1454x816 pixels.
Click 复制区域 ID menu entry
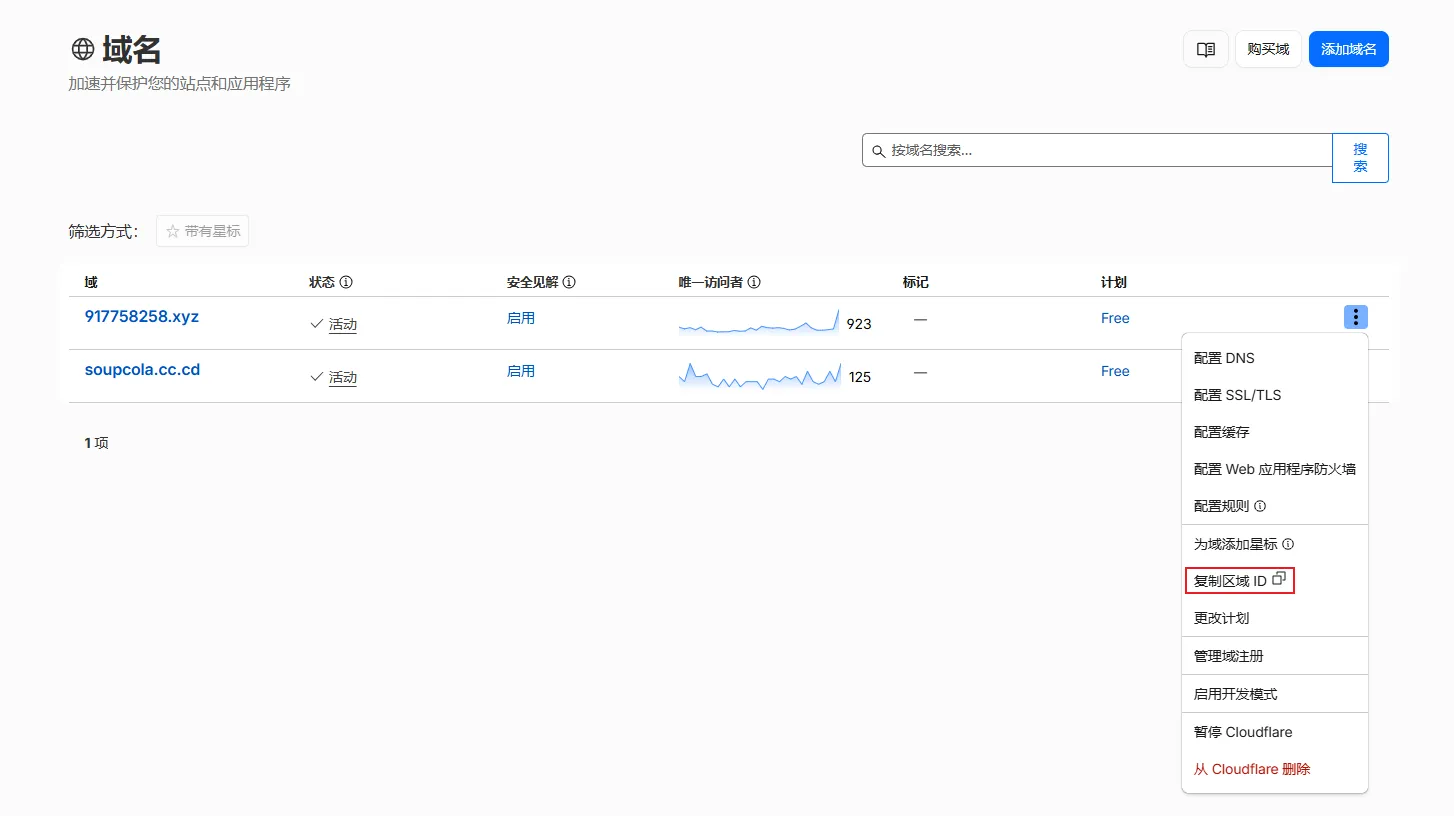pos(1275,581)
